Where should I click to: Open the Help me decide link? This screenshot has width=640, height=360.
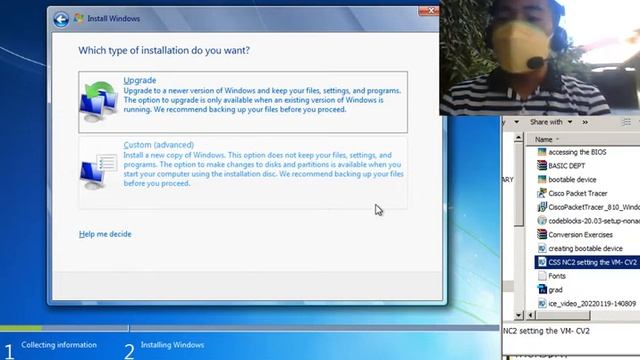coord(105,234)
